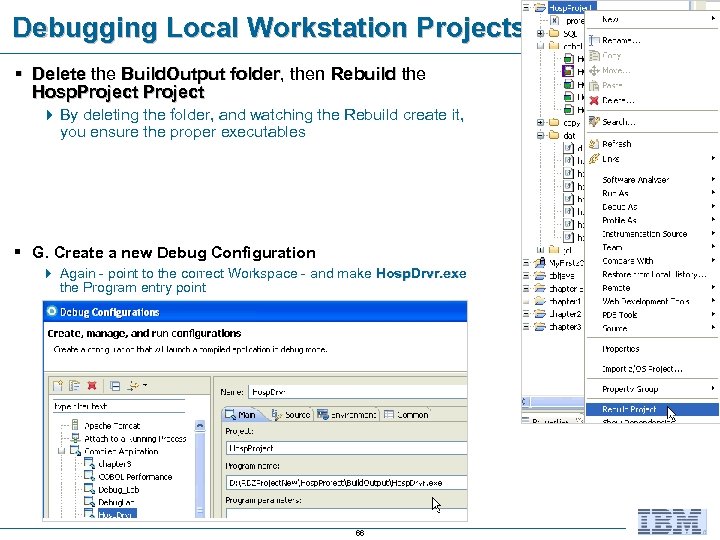Expand the SQL folder in project tree
The image size is (720, 540).
tap(540, 33)
